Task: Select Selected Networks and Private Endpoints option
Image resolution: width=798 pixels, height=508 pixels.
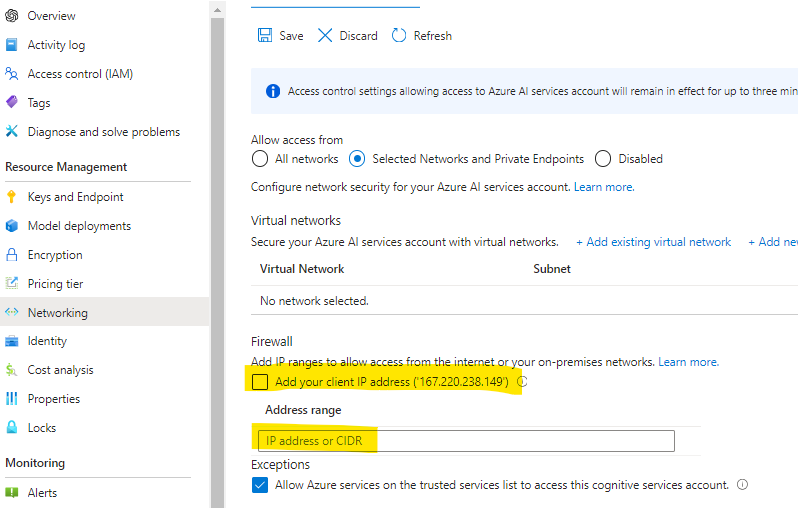Action: click(357, 159)
